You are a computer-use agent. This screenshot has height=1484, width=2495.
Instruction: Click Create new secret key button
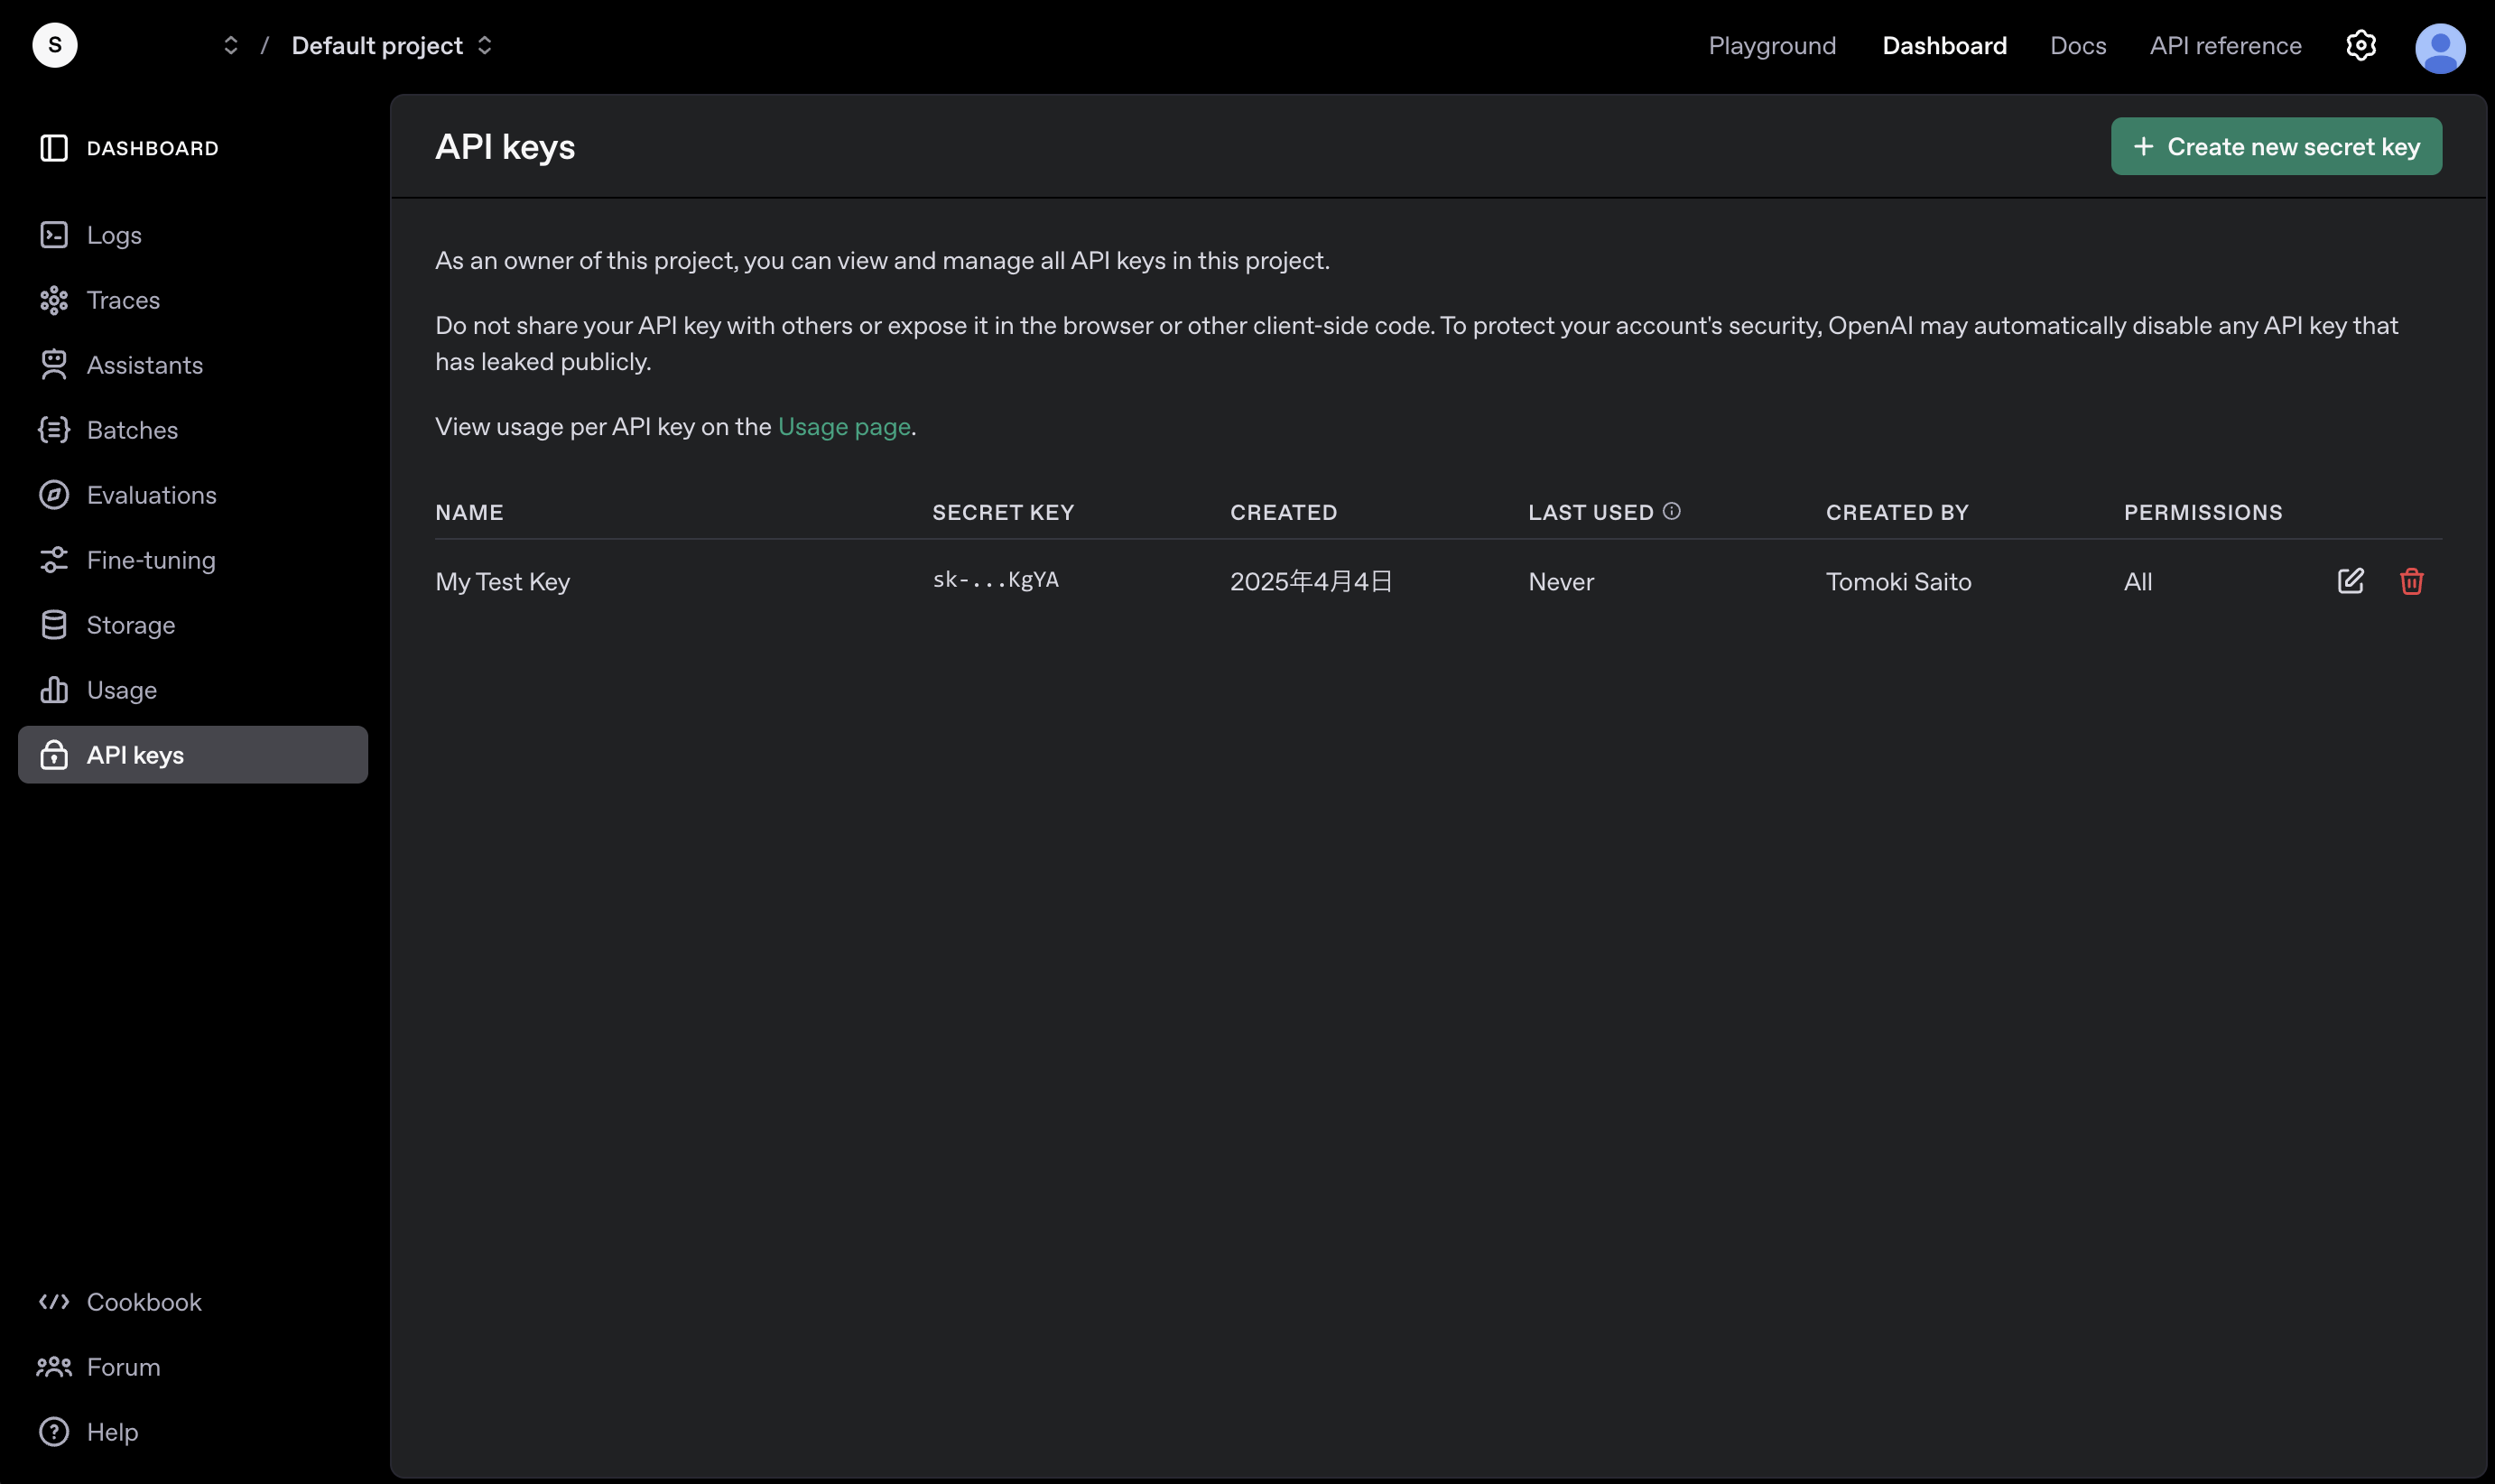tap(2275, 147)
